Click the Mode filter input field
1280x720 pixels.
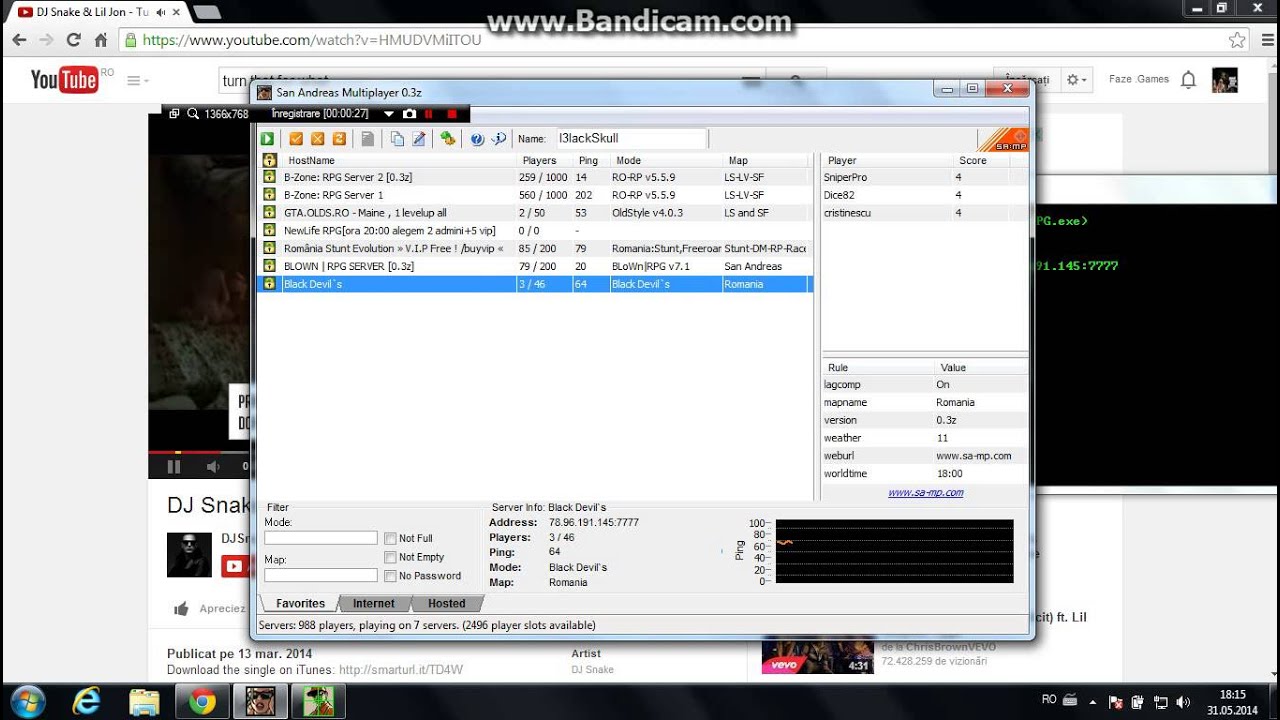(321, 538)
